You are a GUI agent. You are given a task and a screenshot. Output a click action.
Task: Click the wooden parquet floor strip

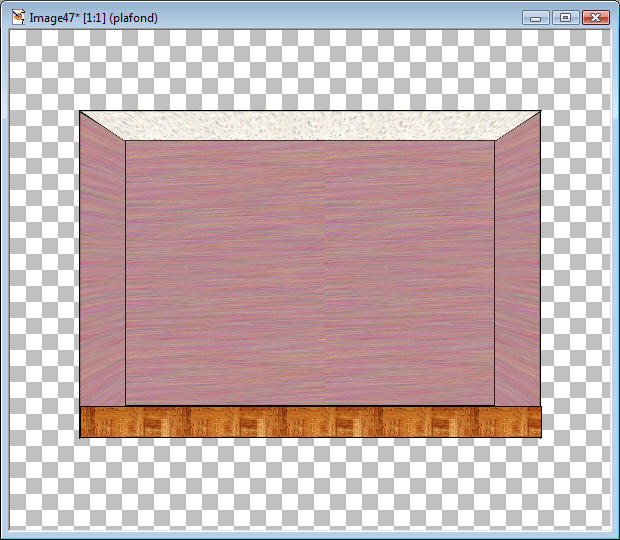(310, 422)
